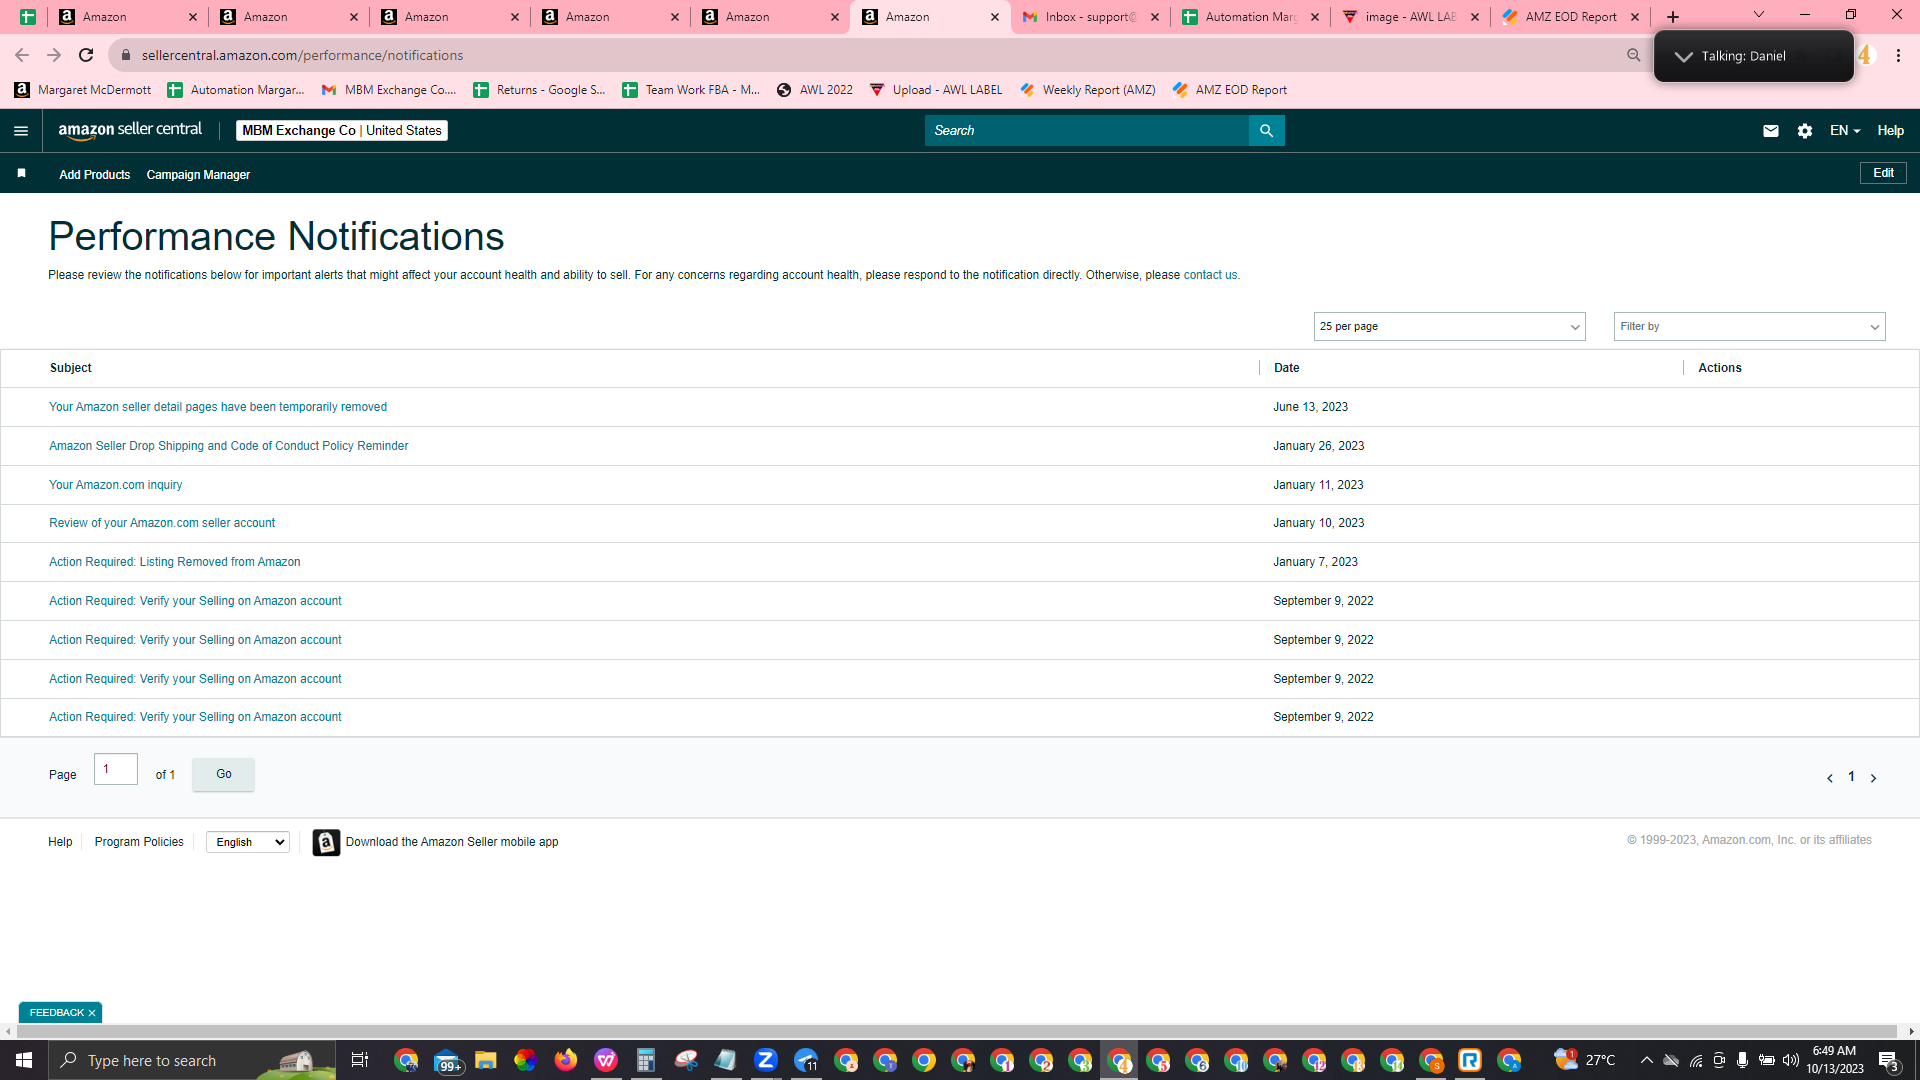This screenshot has width=1920, height=1080.
Task: Click the Amazon Seller Central logo
Action: tap(130, 130)
